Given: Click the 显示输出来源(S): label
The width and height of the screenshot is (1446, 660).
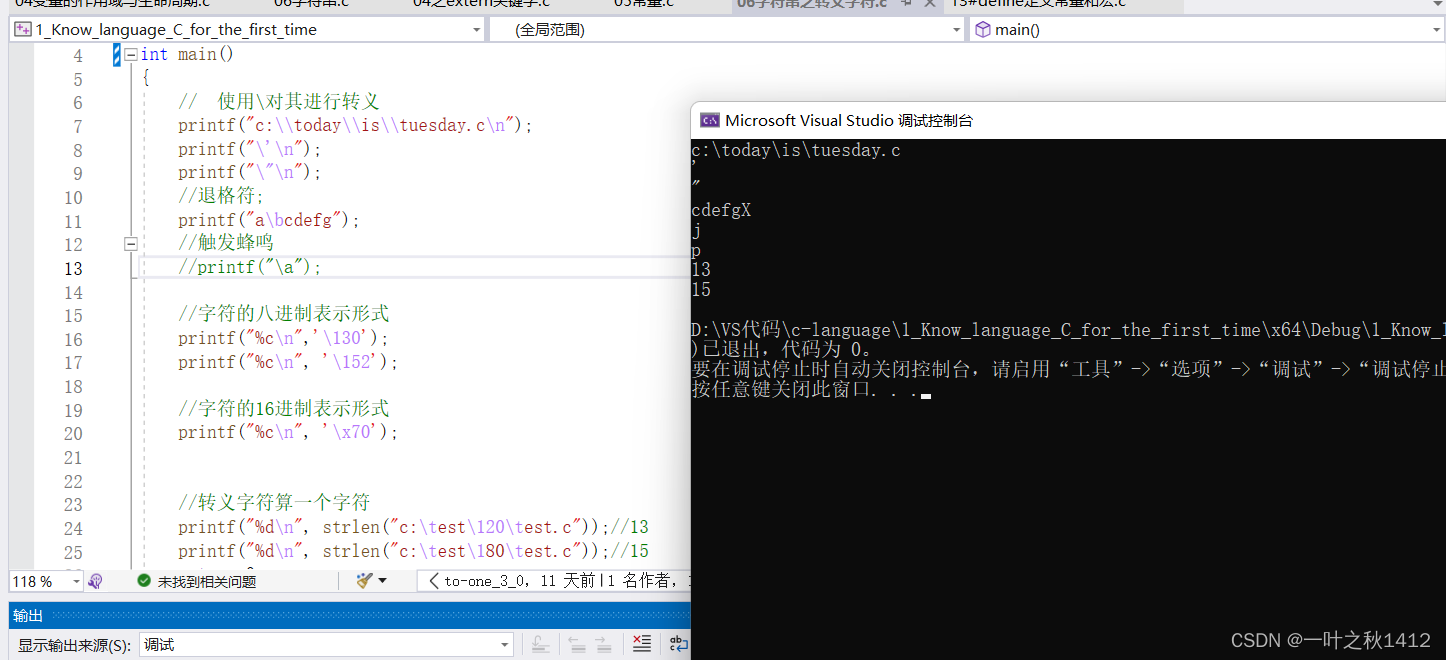Looking at the screenshot, I should click(74, 646).
